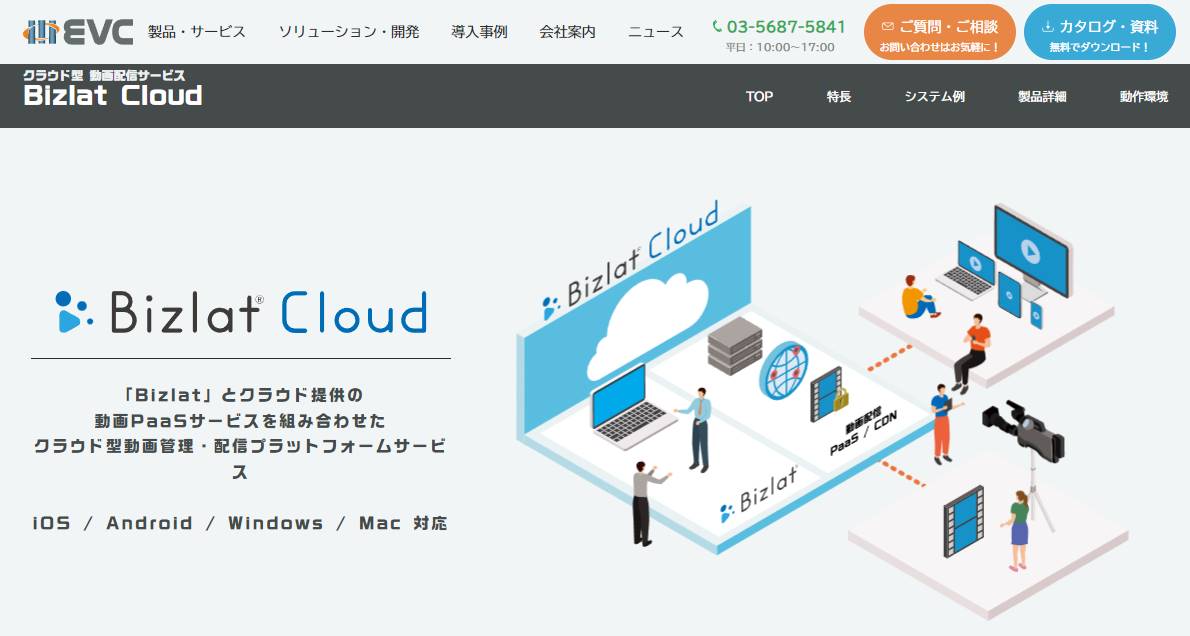The height and width of the screenshot is (636, 1190).
Task: Jump to 特長 section
Action: click(839, 96)
